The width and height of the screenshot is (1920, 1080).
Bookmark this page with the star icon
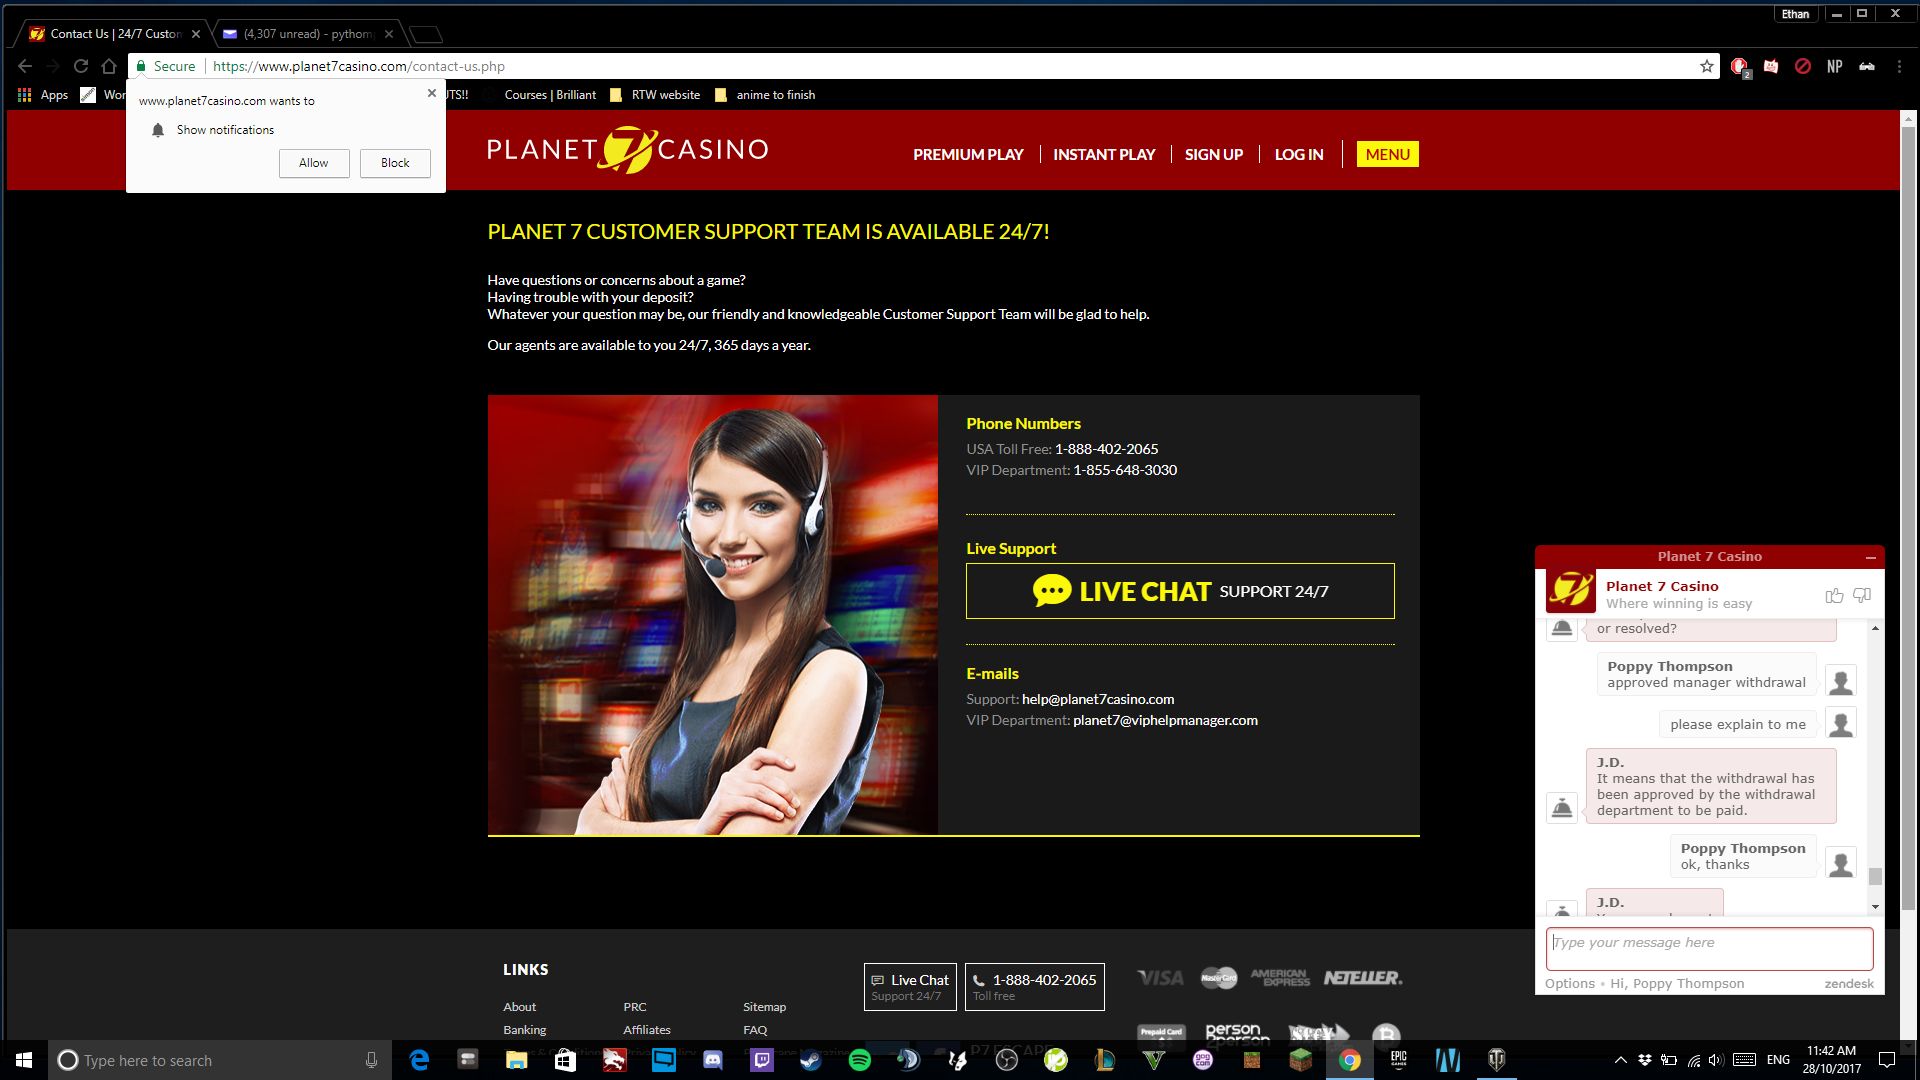pyautogui.click(x=1707, y=66)
